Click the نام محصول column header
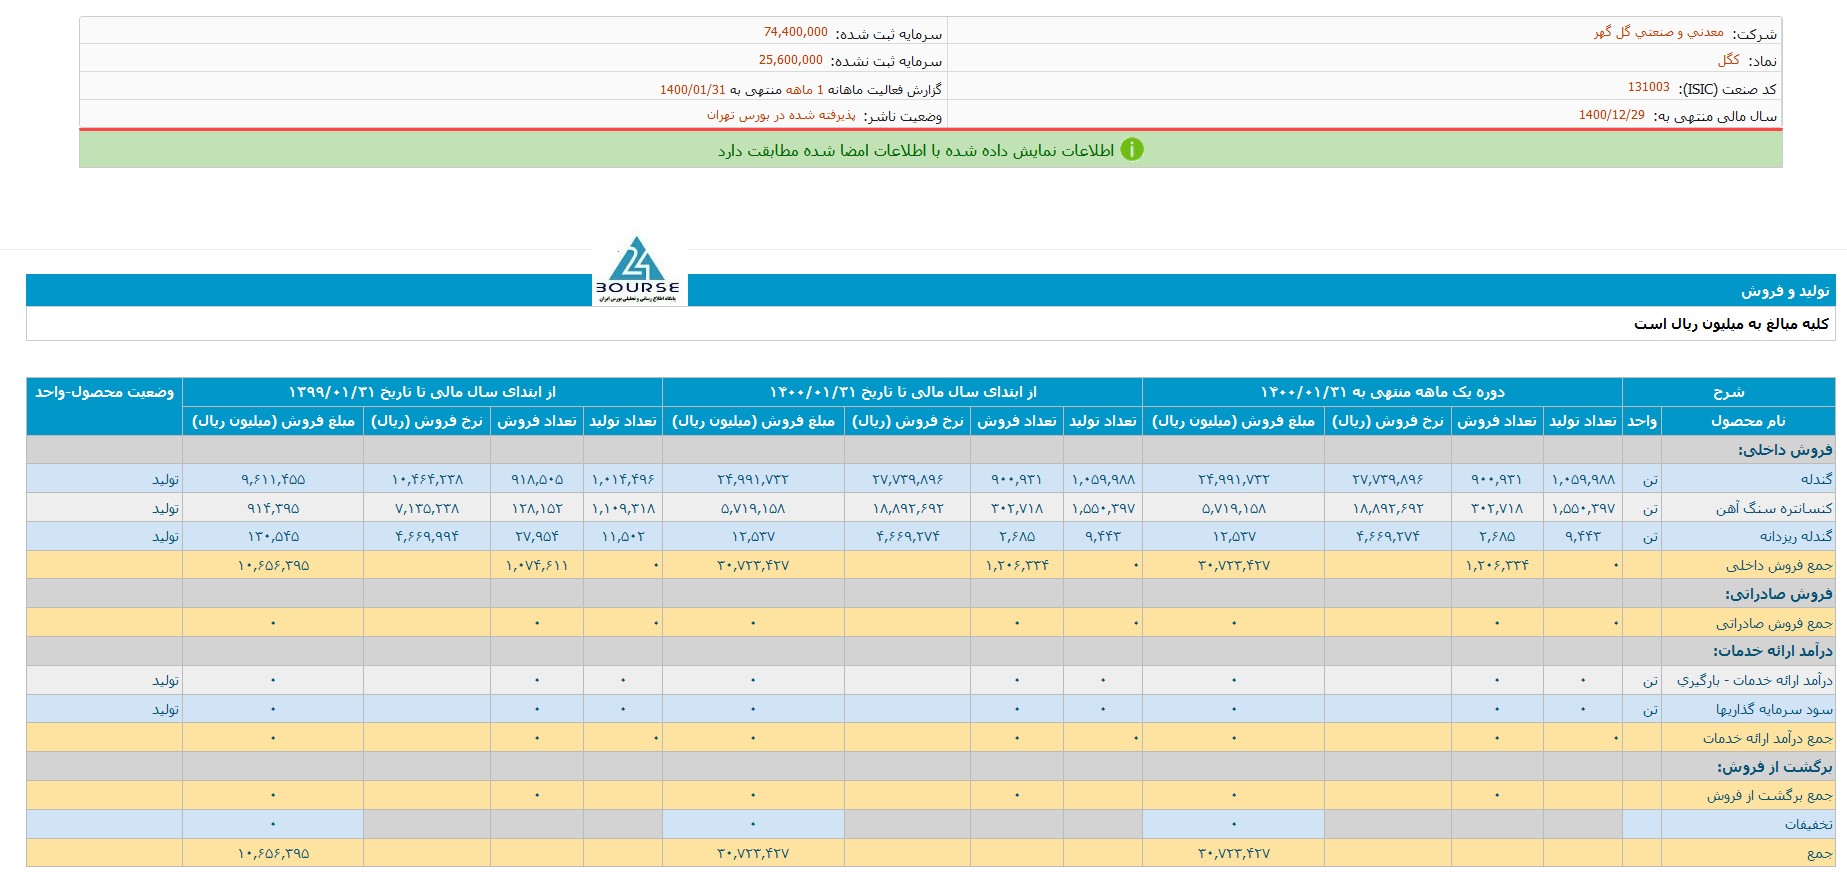 1747,421
